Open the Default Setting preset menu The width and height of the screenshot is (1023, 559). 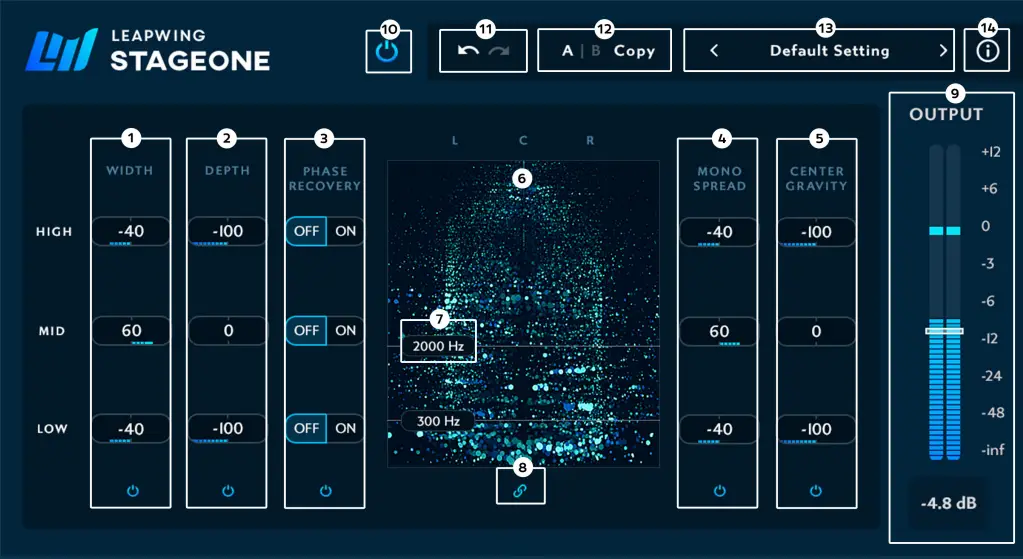(x=828, y=51)
